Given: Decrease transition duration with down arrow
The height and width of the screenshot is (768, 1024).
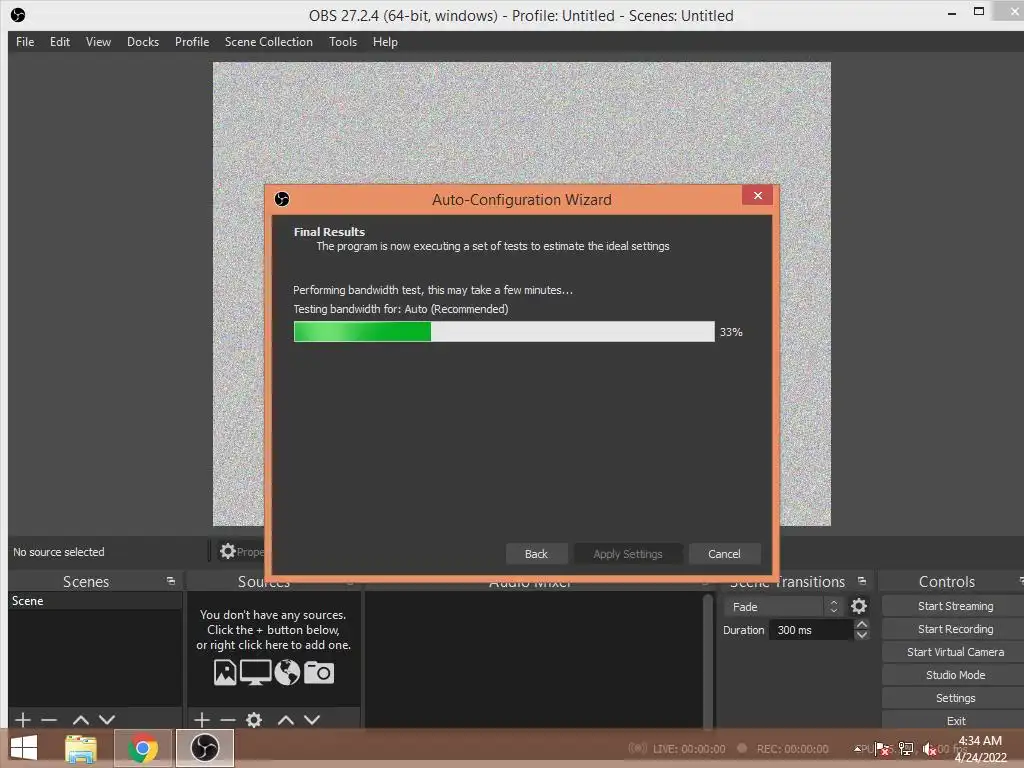Looking at the screenshot, I should pos(862,635).
